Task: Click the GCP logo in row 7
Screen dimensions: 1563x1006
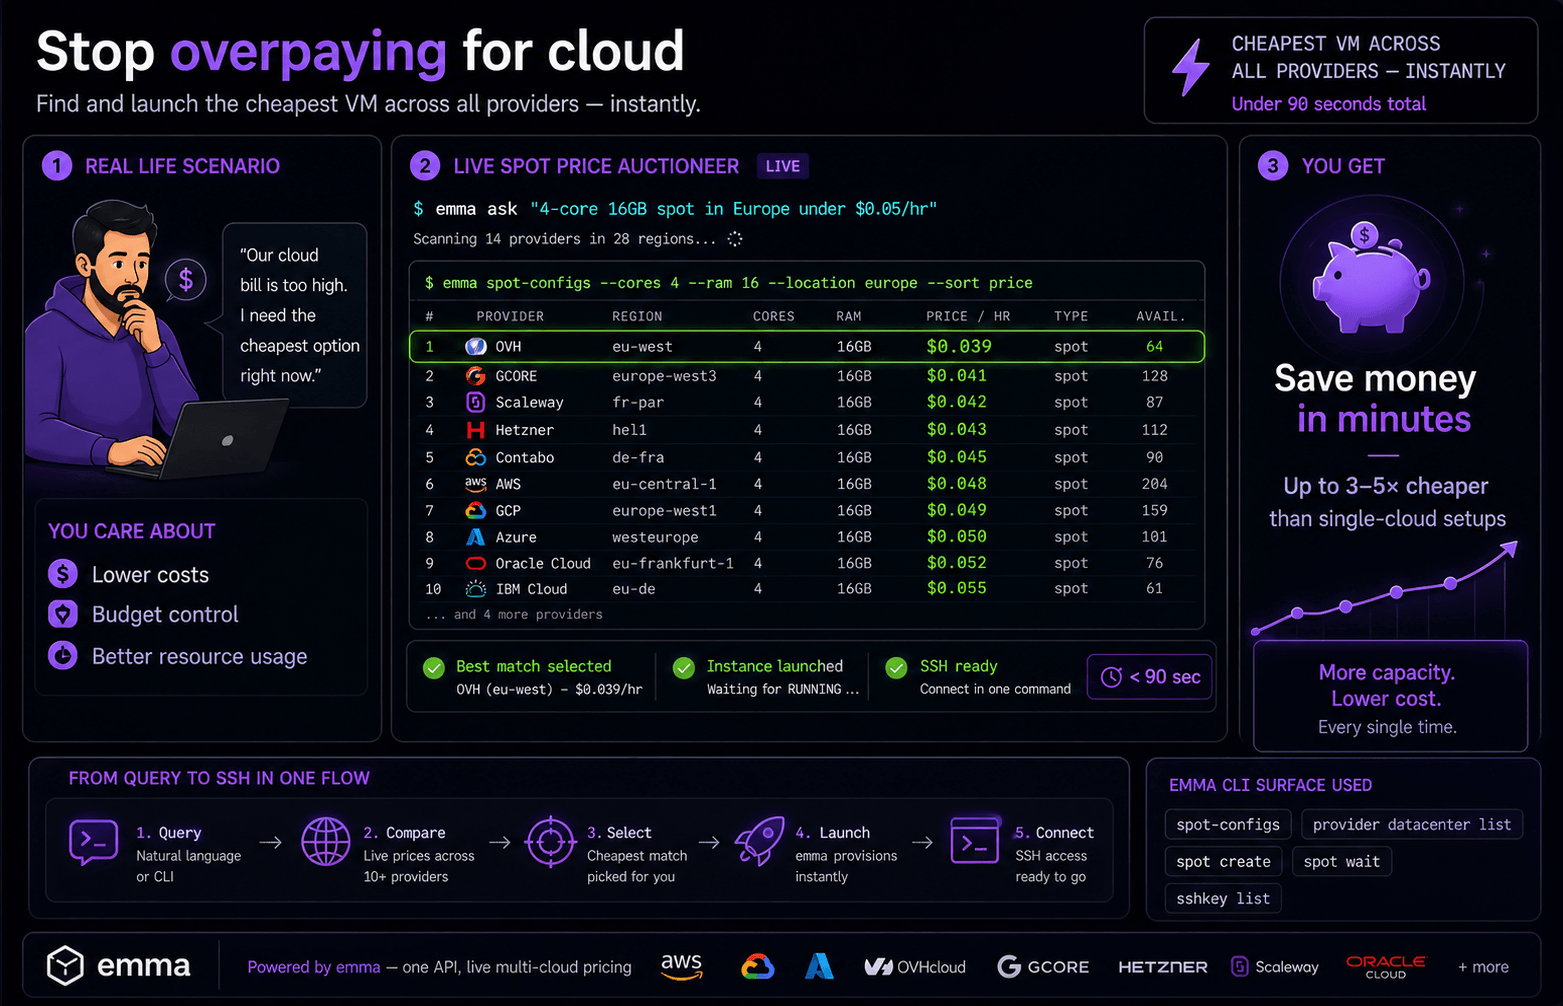Action: coord(476,510)
